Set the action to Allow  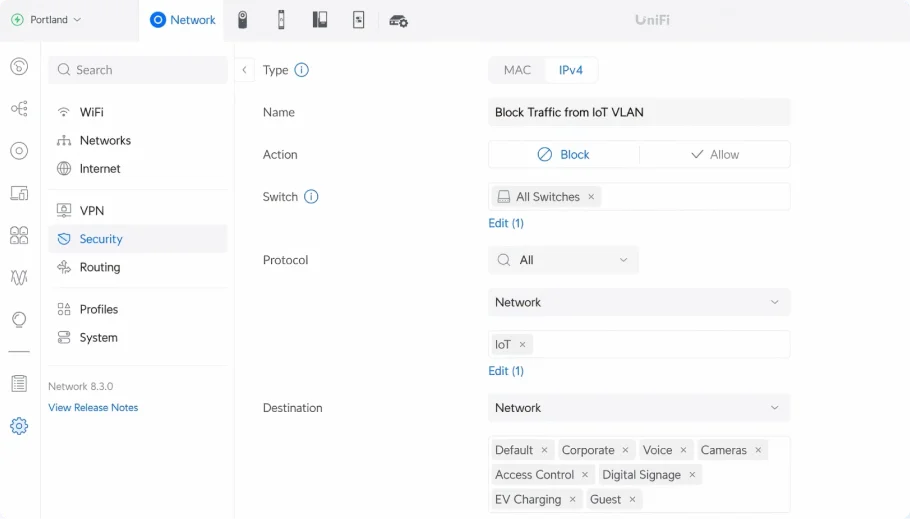(x=714, y=154)
